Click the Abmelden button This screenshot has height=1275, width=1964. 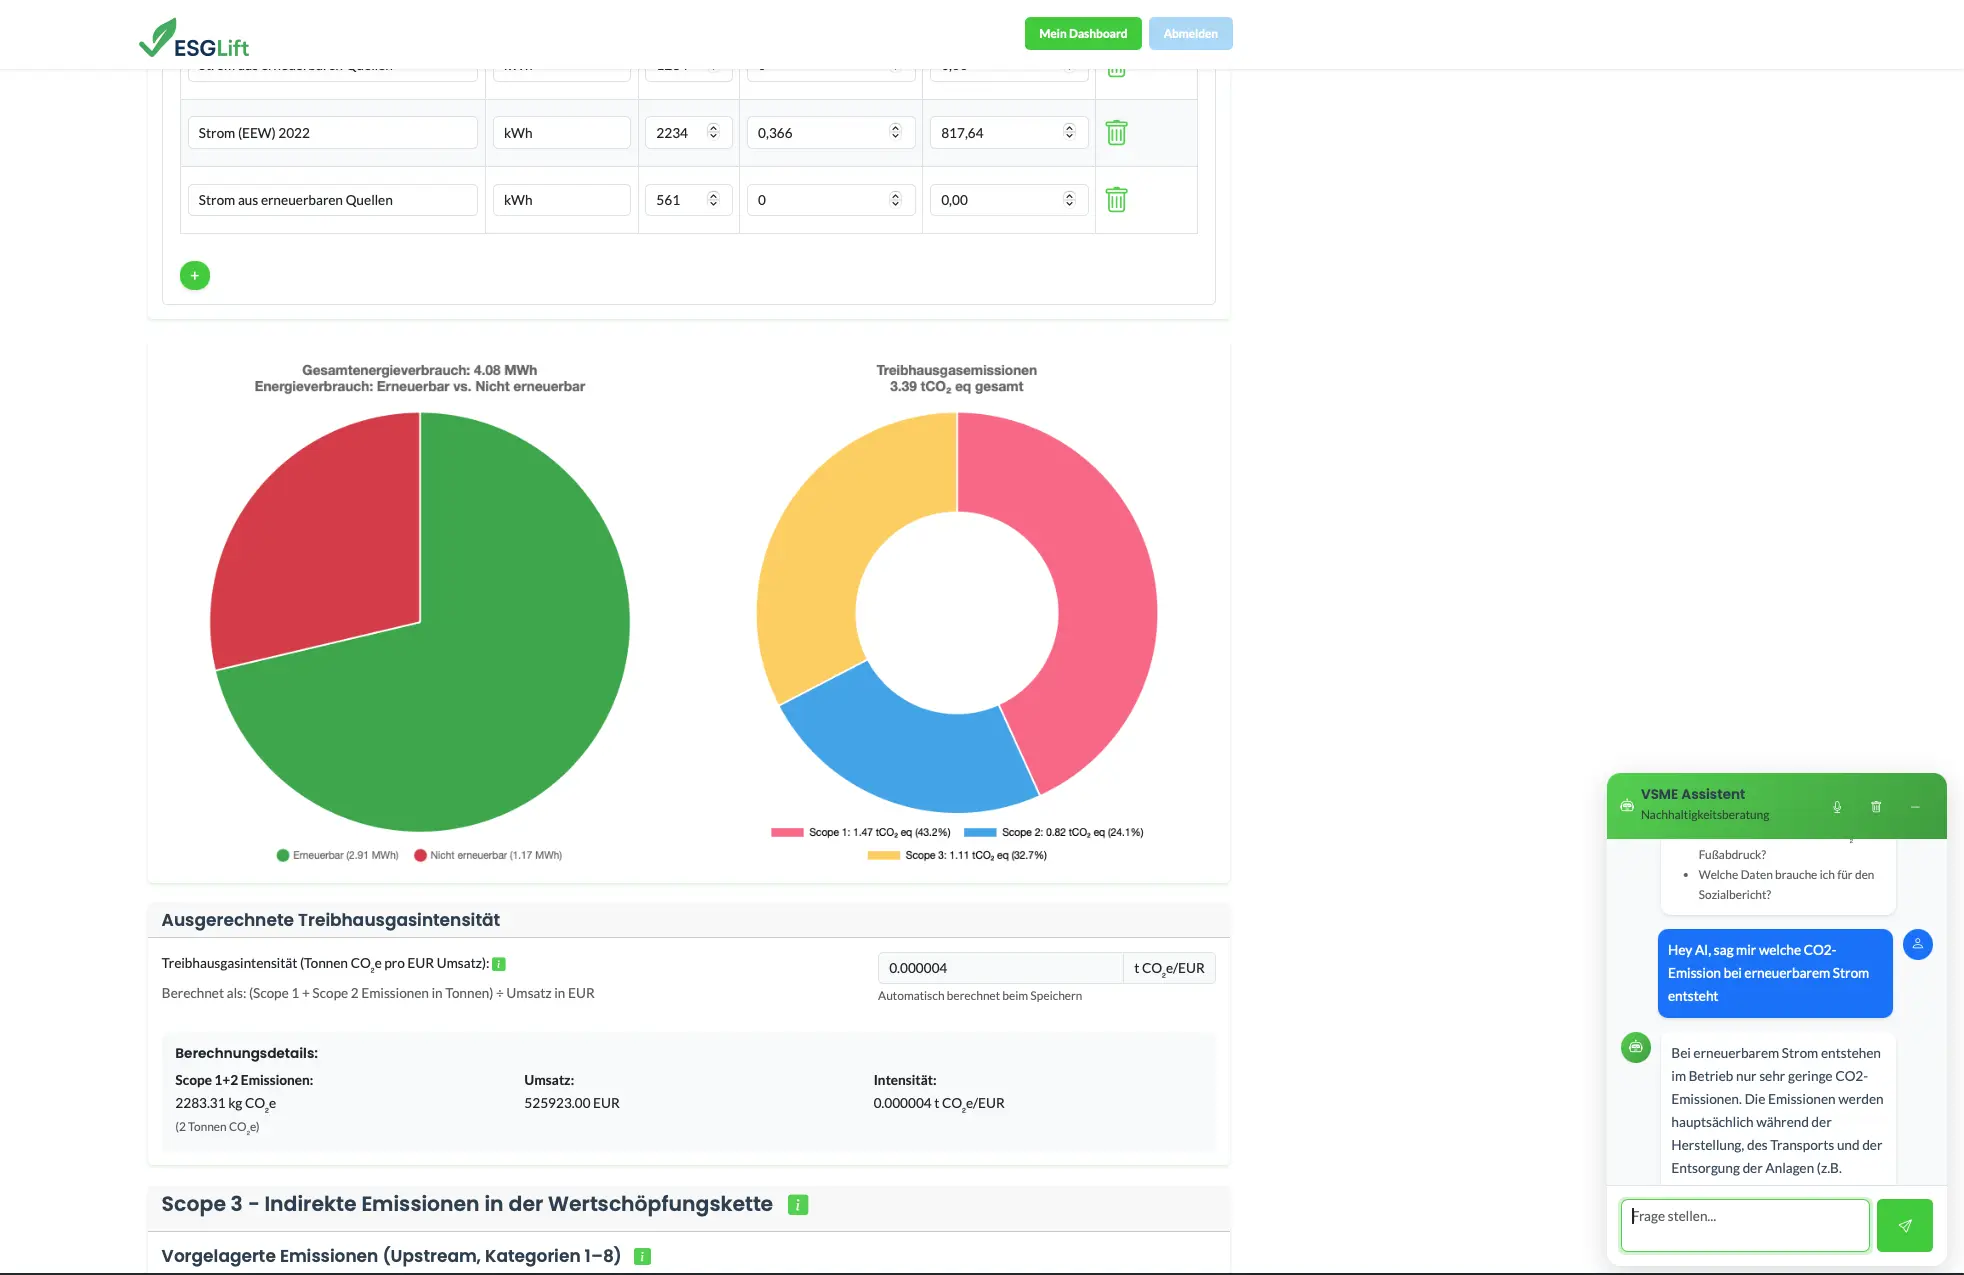point(1190,34)
